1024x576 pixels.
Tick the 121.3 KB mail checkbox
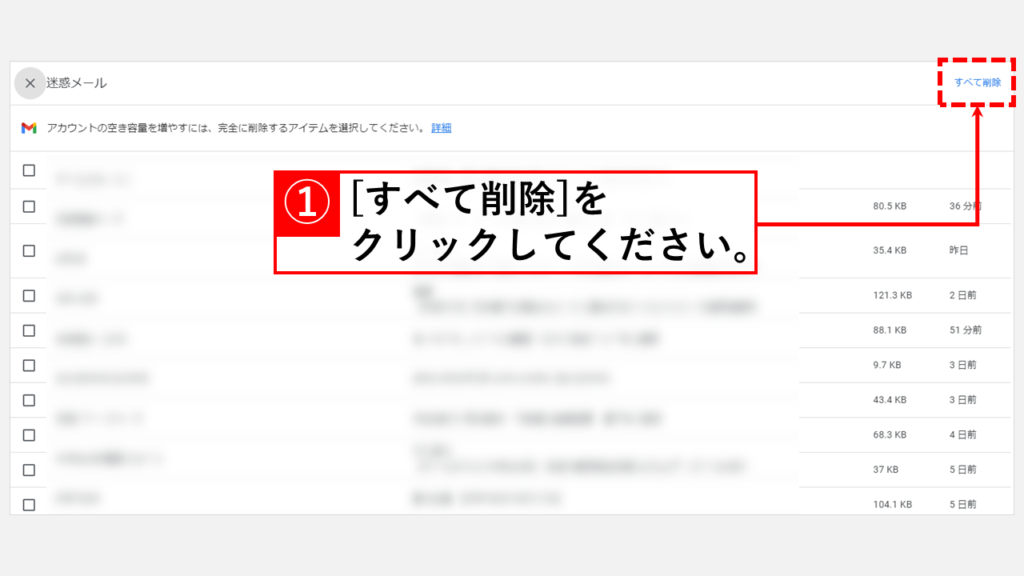(29, 296)
